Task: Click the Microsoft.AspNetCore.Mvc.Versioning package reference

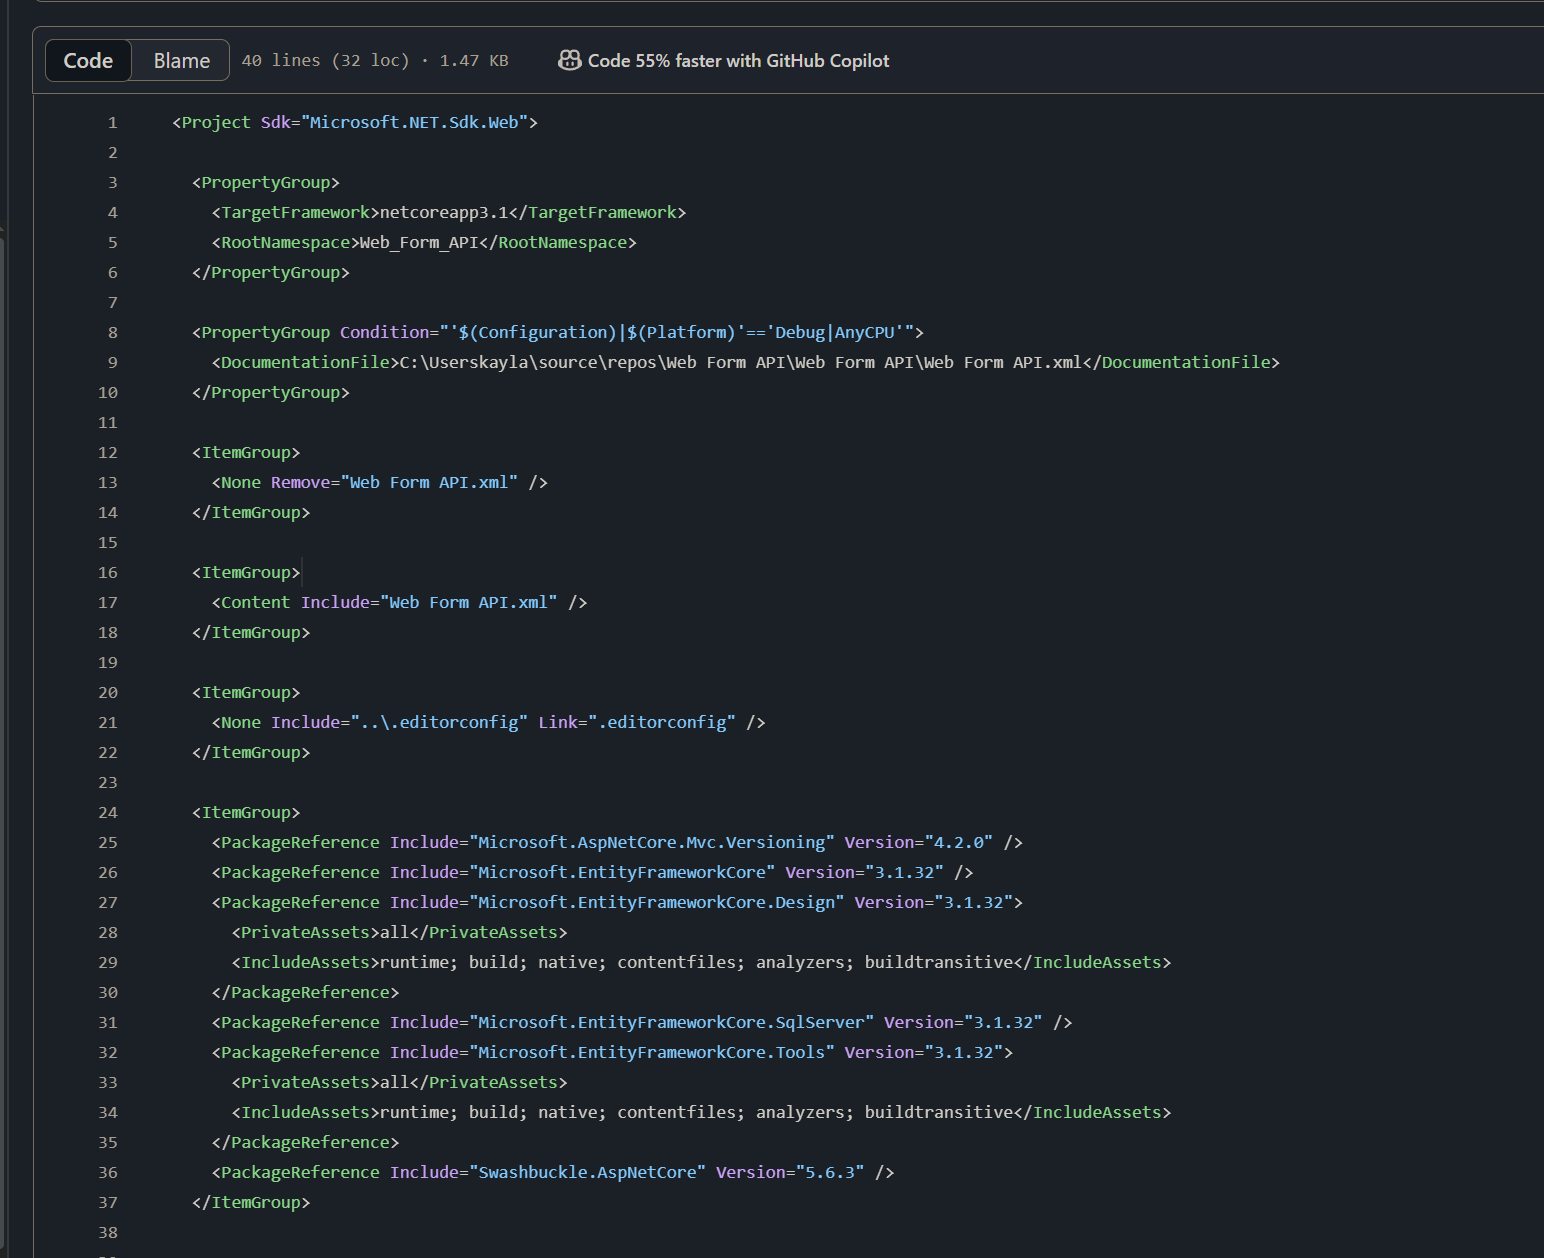Action: (617, 842)
